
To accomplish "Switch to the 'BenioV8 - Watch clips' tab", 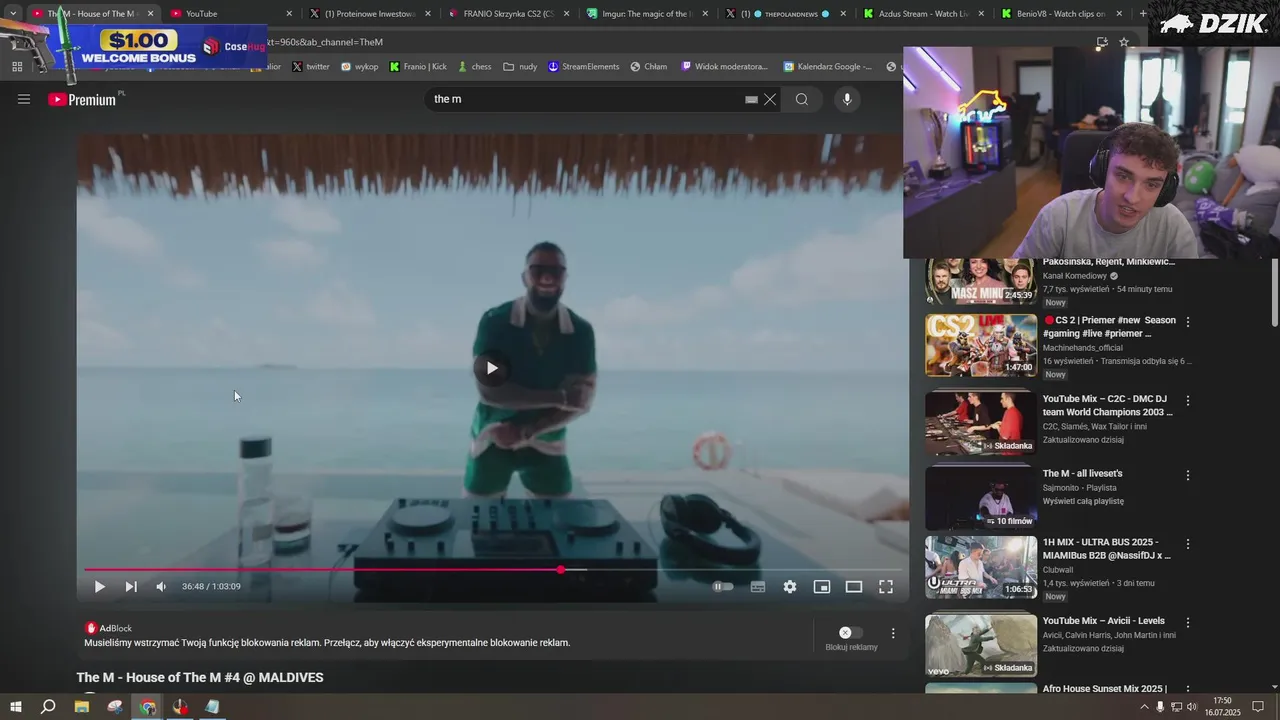I will 1064,14.
